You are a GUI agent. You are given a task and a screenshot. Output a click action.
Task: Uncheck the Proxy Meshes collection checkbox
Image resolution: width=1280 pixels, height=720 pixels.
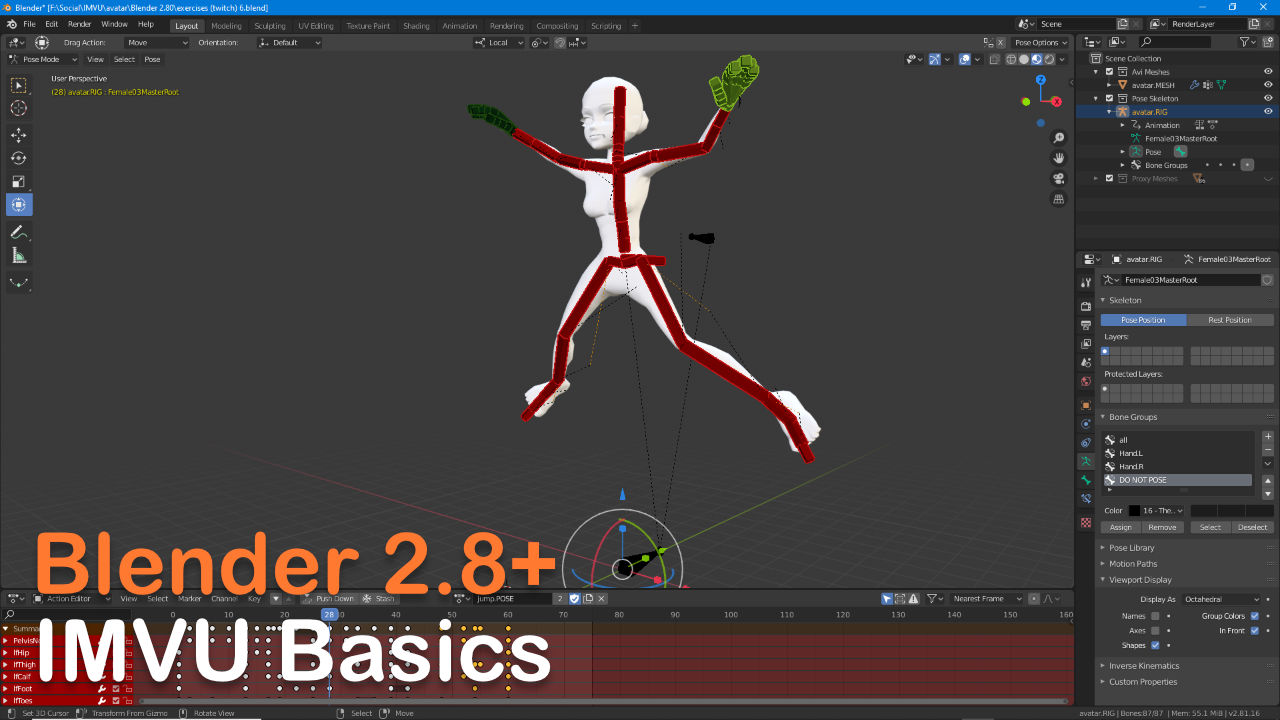[x=1109, y=179]
